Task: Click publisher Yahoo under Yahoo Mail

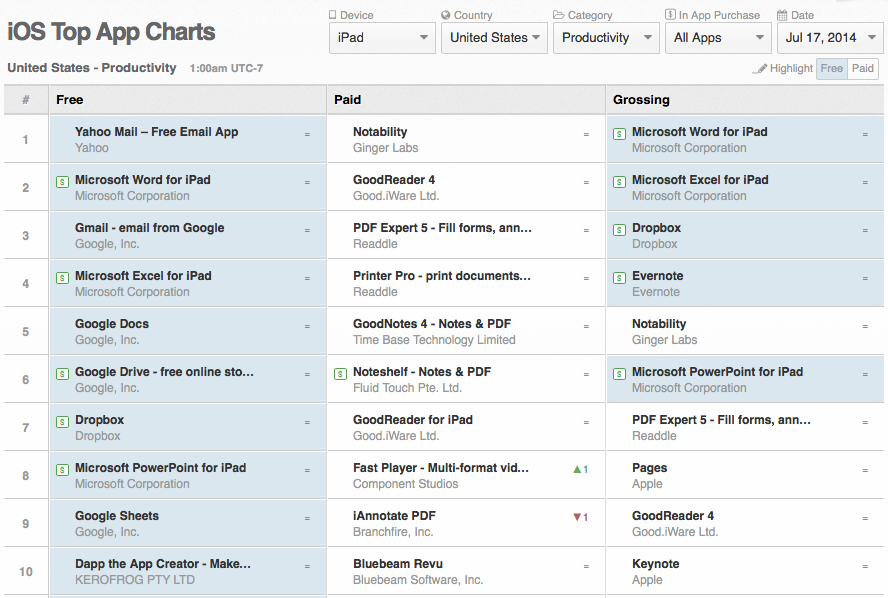Action: 92,148
